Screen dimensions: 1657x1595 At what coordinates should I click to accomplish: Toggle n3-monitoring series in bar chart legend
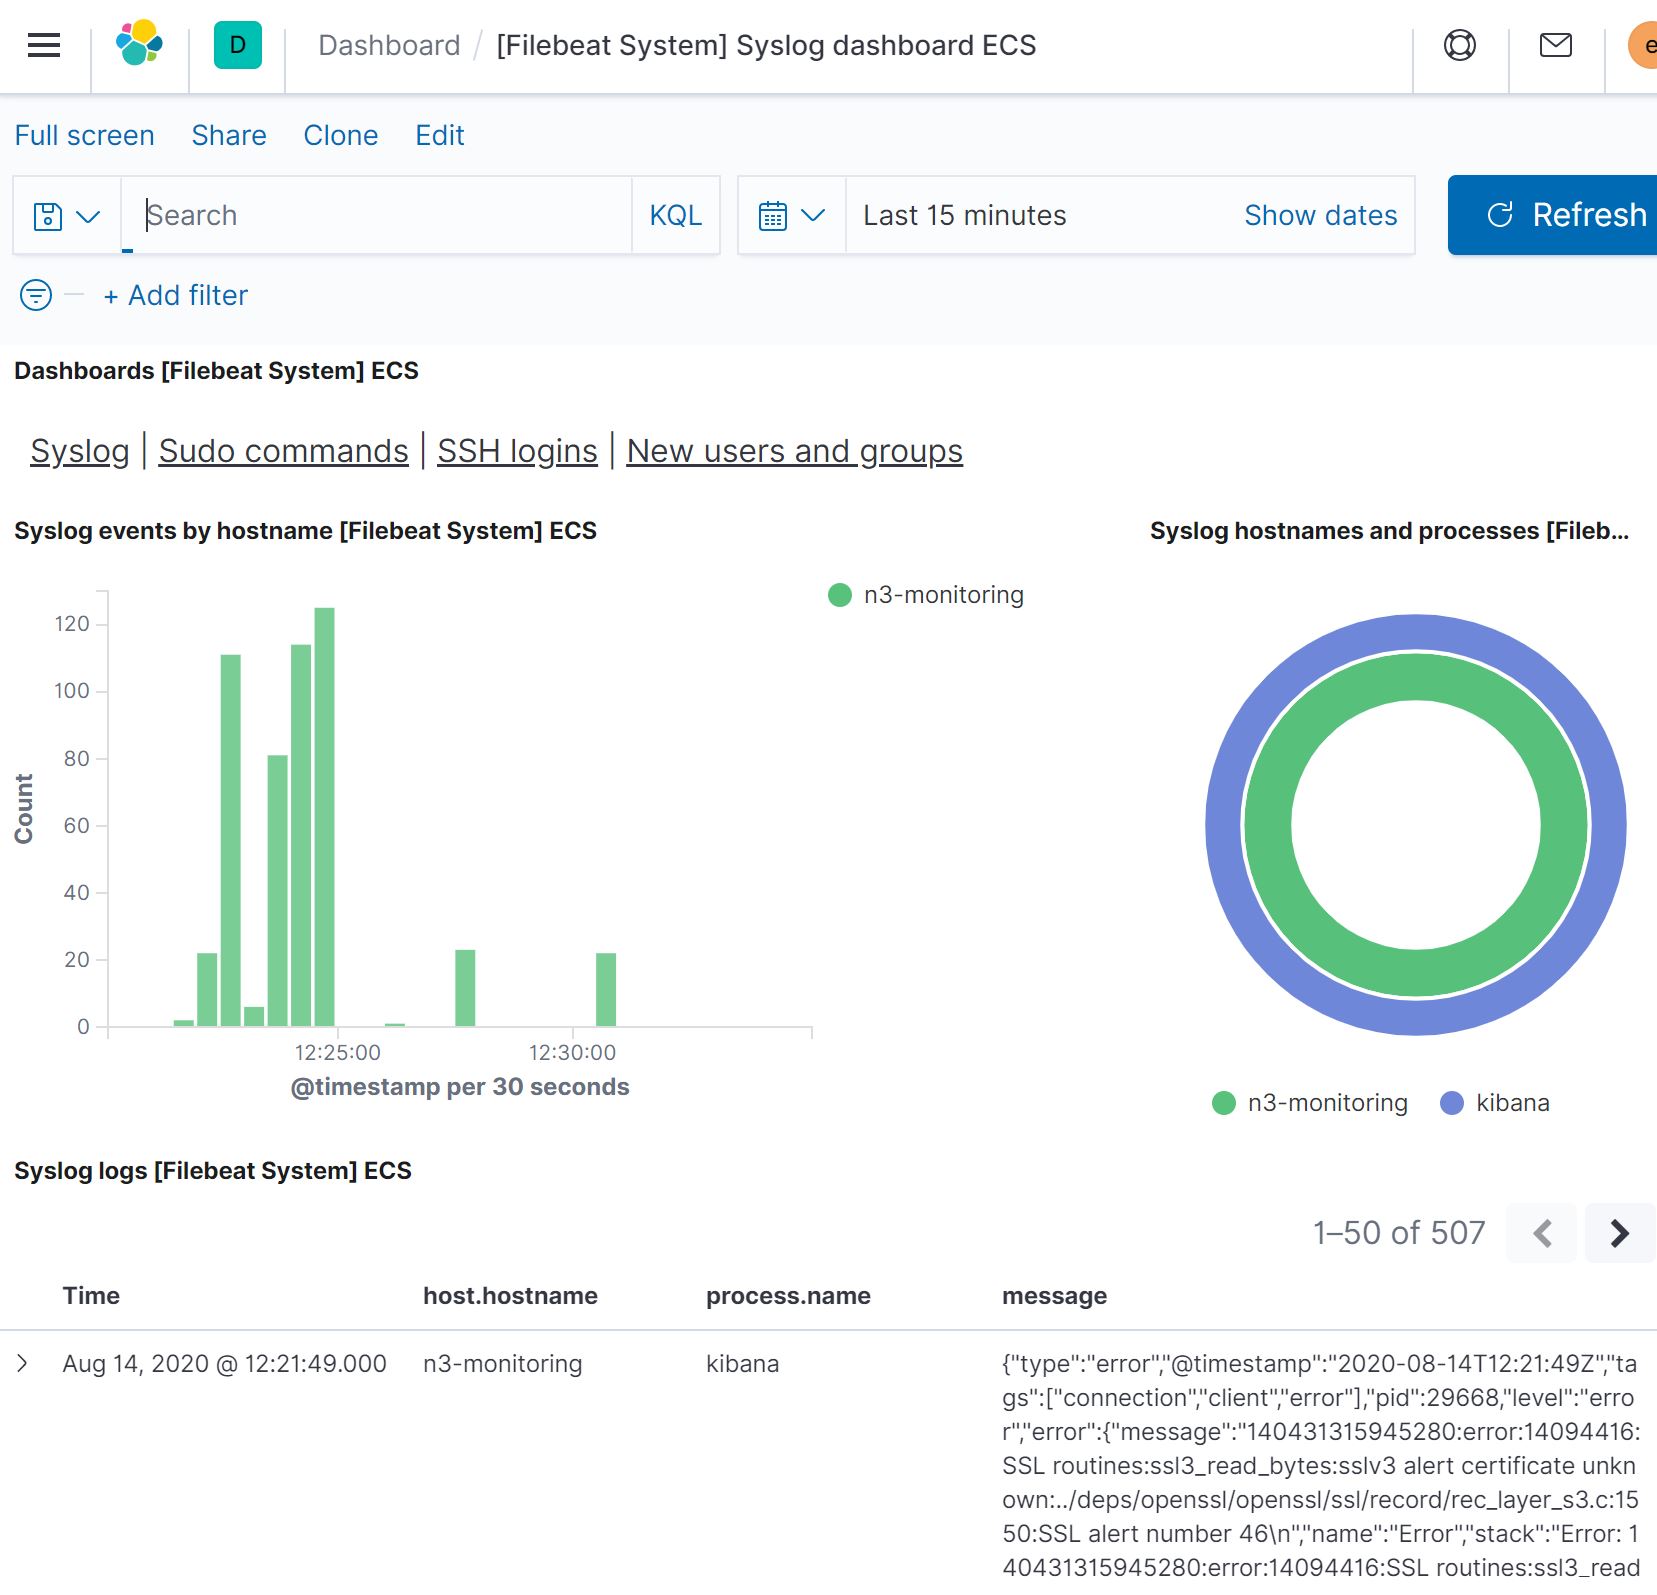click(x=926, y=595)
